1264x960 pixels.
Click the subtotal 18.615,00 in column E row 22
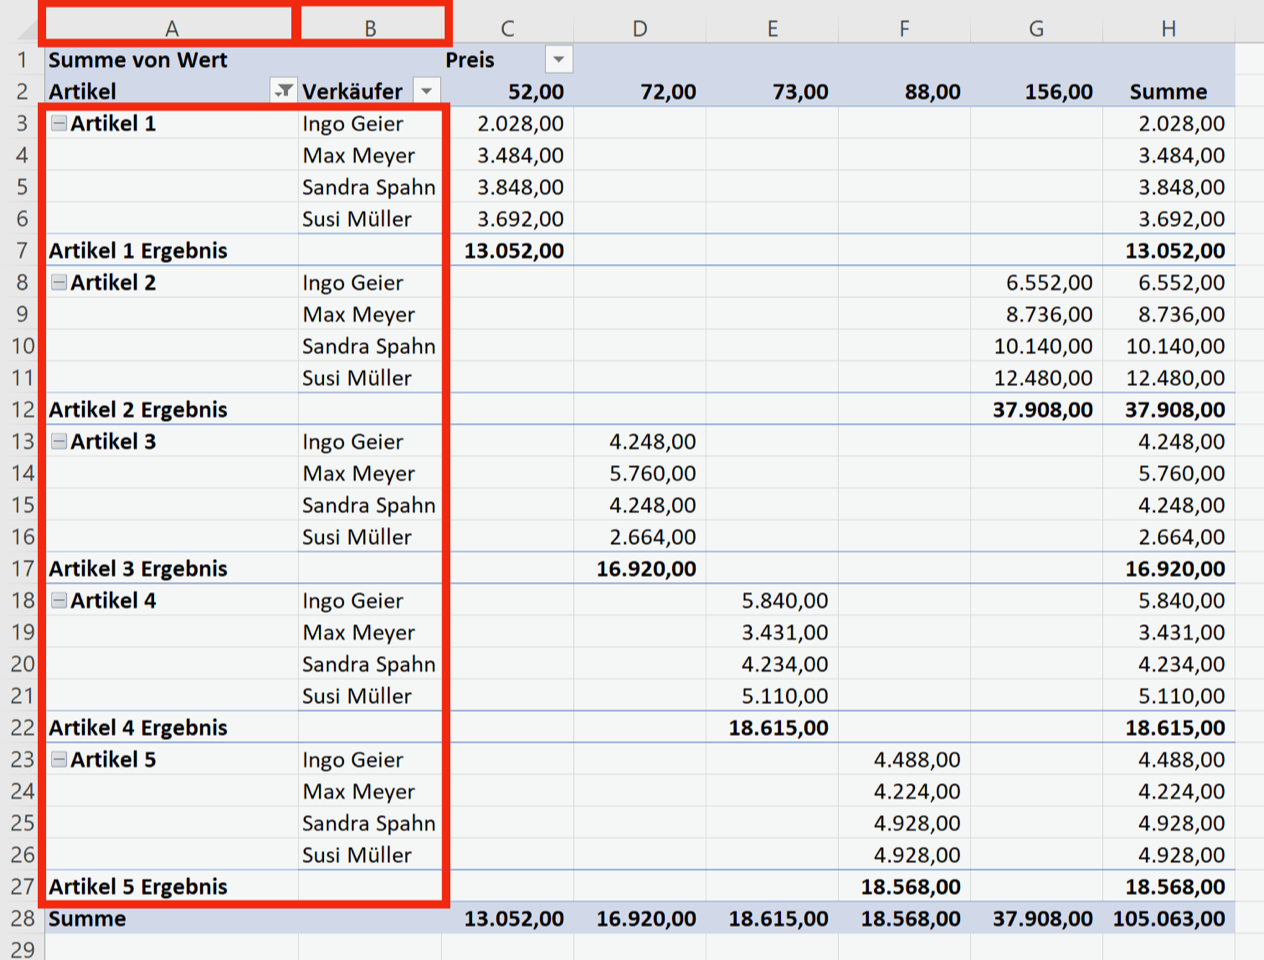coord(772,727)
